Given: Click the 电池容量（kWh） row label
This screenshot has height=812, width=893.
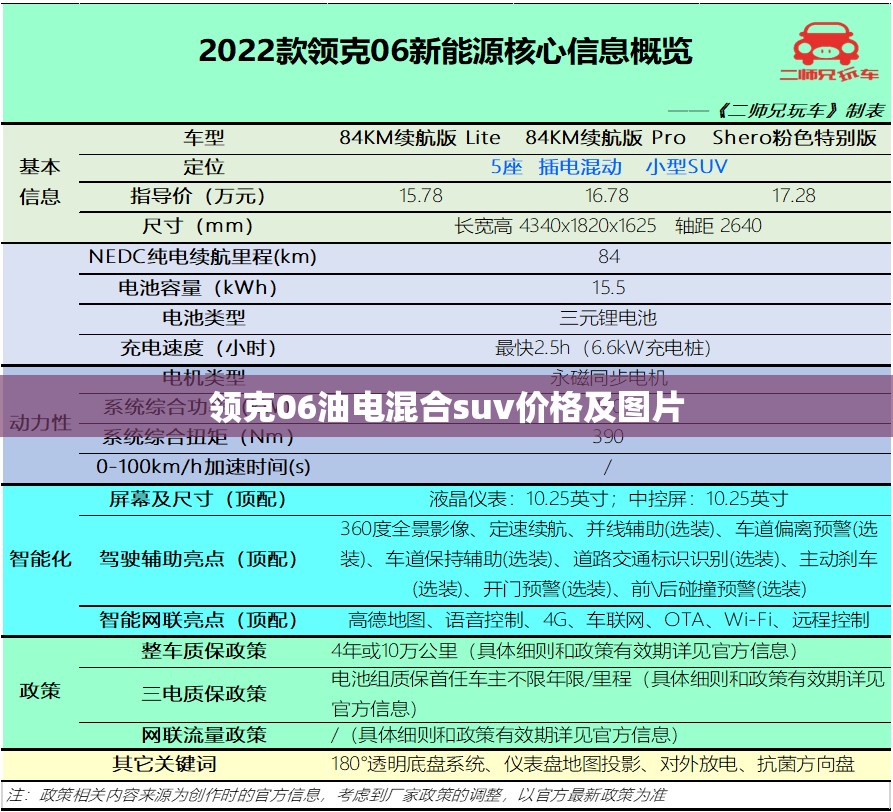Looking at the screenshot, I should tap(198, 288).
